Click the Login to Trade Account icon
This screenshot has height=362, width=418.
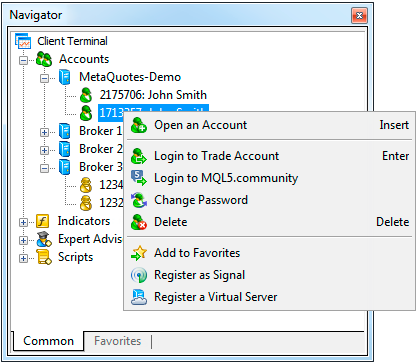click(x=139, y=156)
